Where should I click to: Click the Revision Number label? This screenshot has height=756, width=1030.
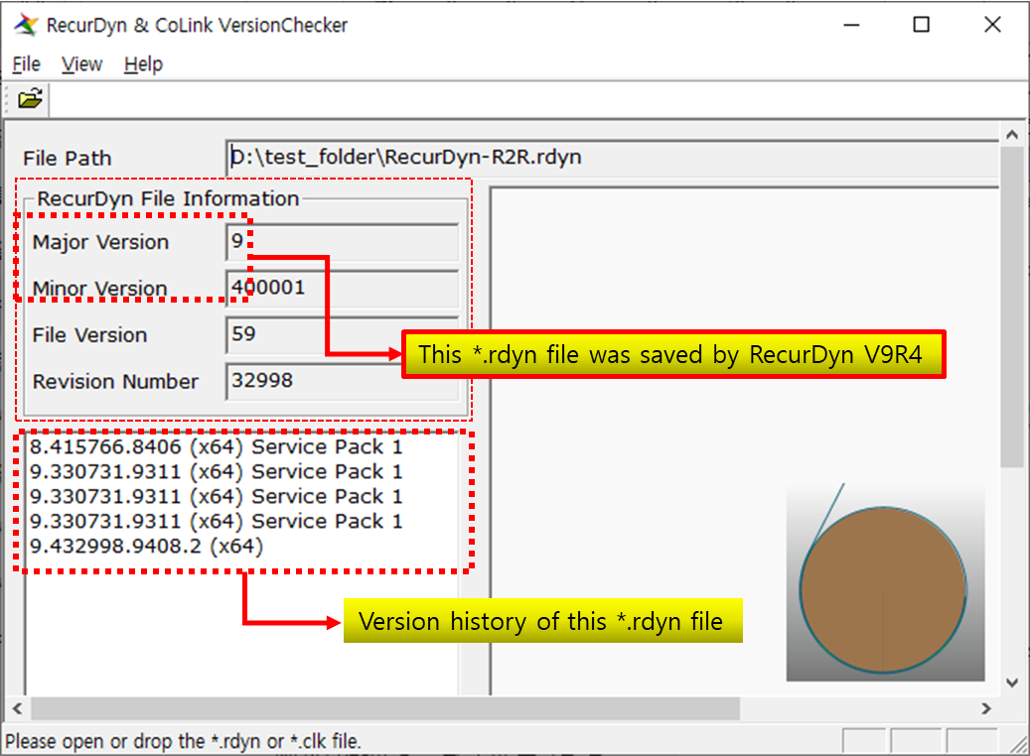pos(116,382)
